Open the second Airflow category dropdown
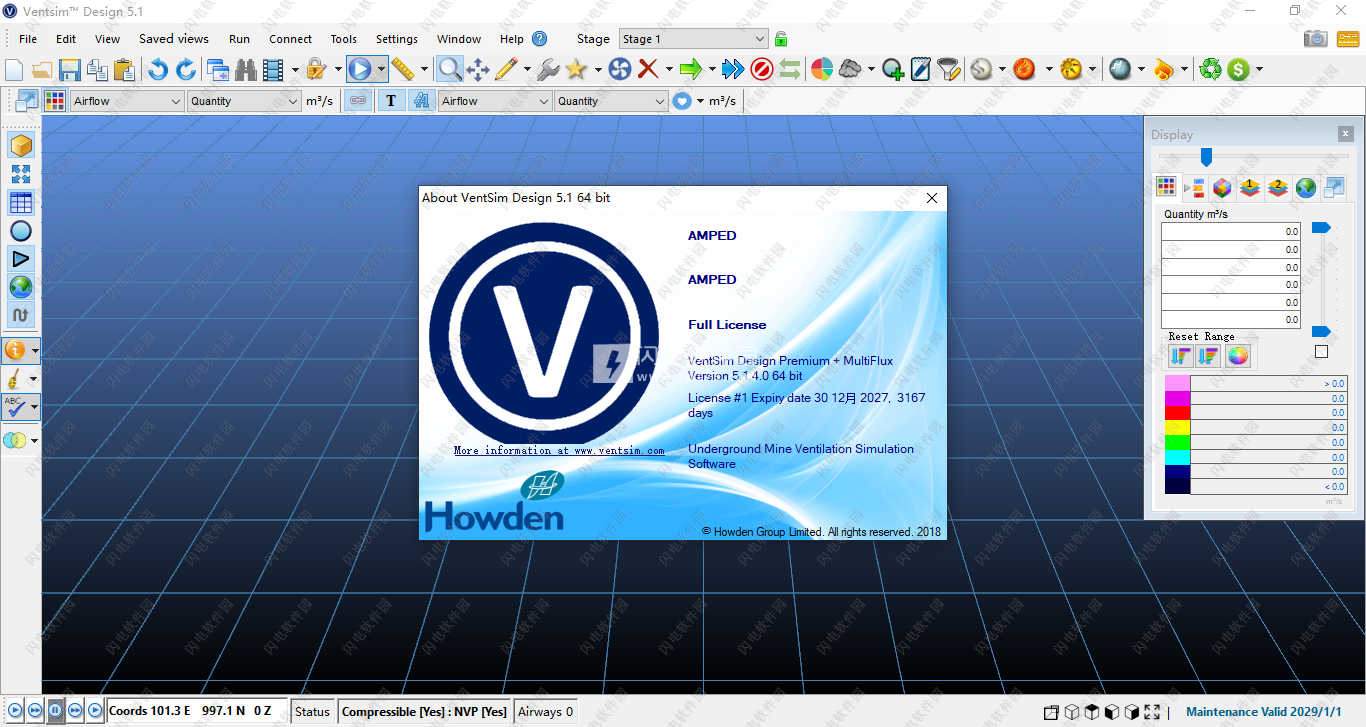Screen dimensions: 1366x727 tap(495, 101)
